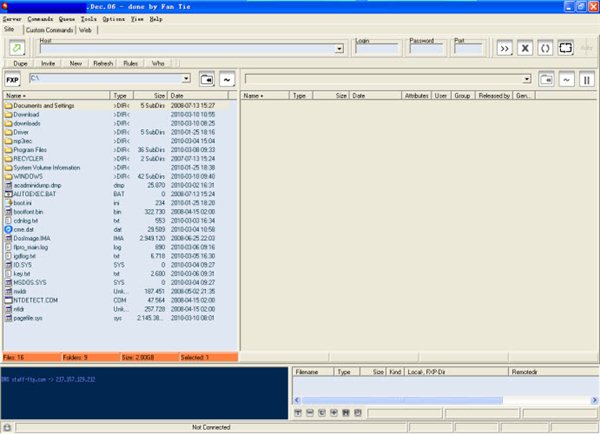Click the folder icon beside left path box
This screenshot has width=600, height=434.
[x=206, y=78]
